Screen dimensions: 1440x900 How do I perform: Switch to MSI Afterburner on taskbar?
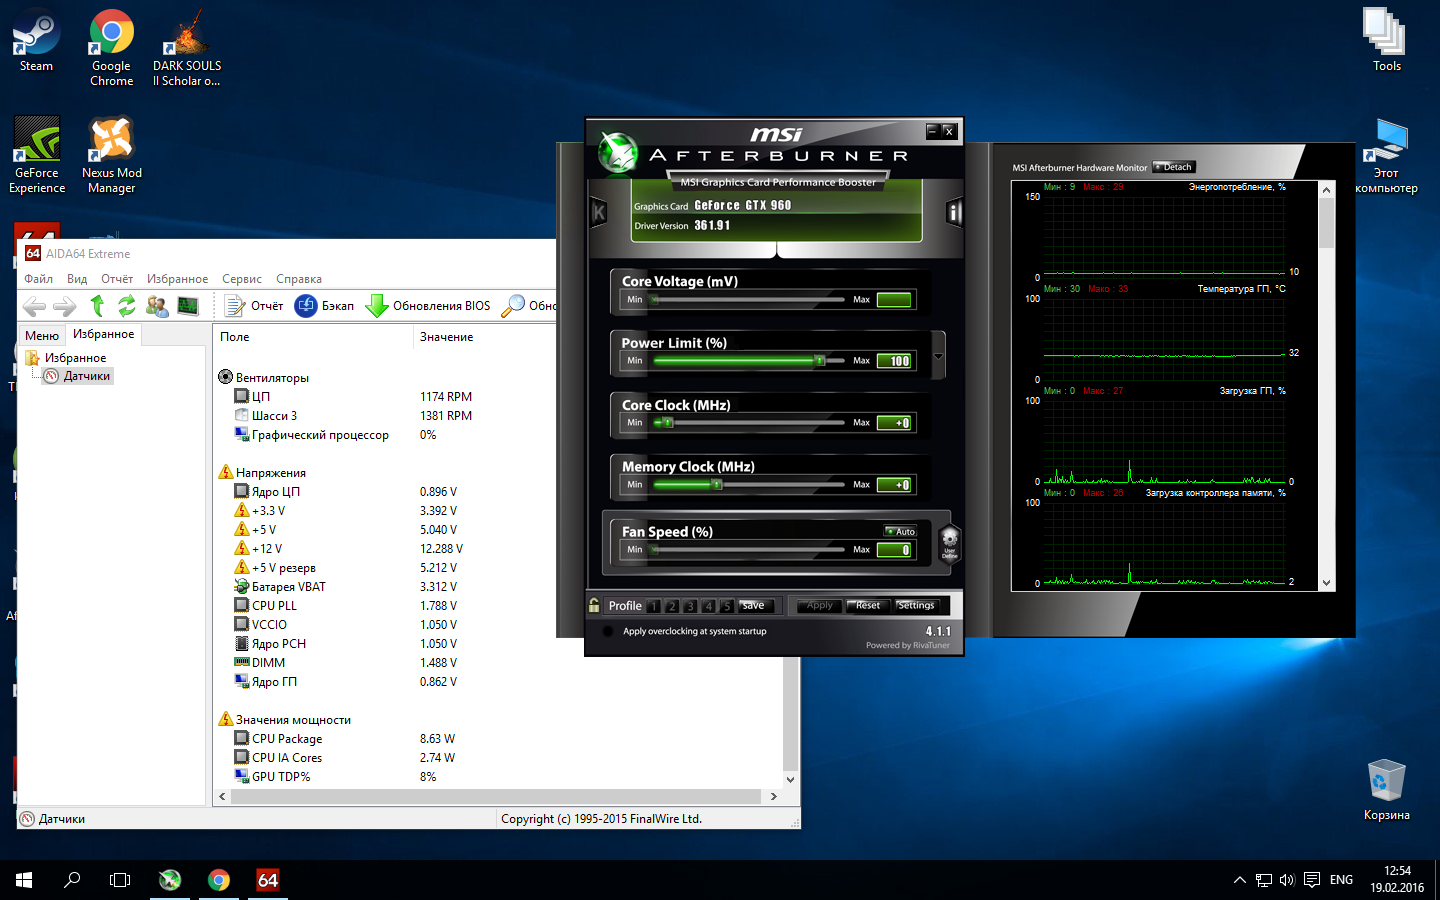point(170,880)
